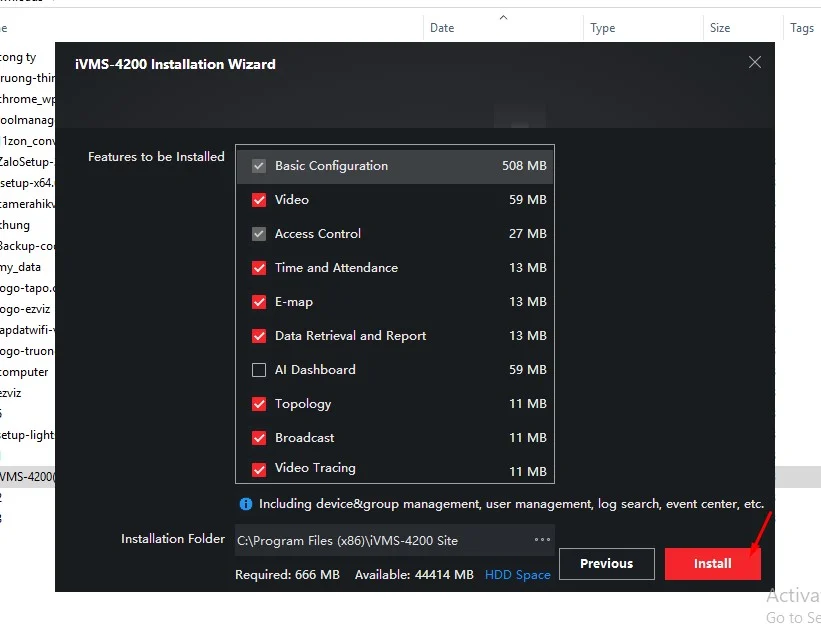This screenshot has height=629, width=821.
Task: Enable the AI Dashboard feature
Action: coord(259,370)
